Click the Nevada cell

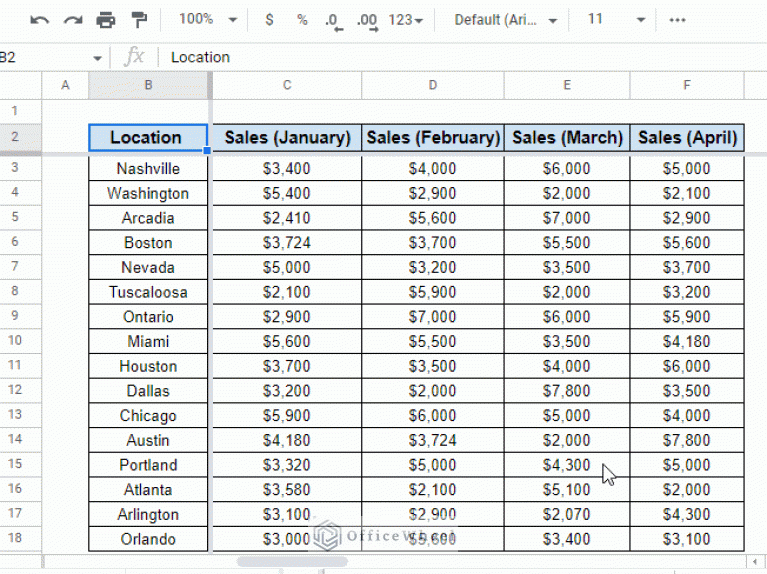(x=148, y=267)
